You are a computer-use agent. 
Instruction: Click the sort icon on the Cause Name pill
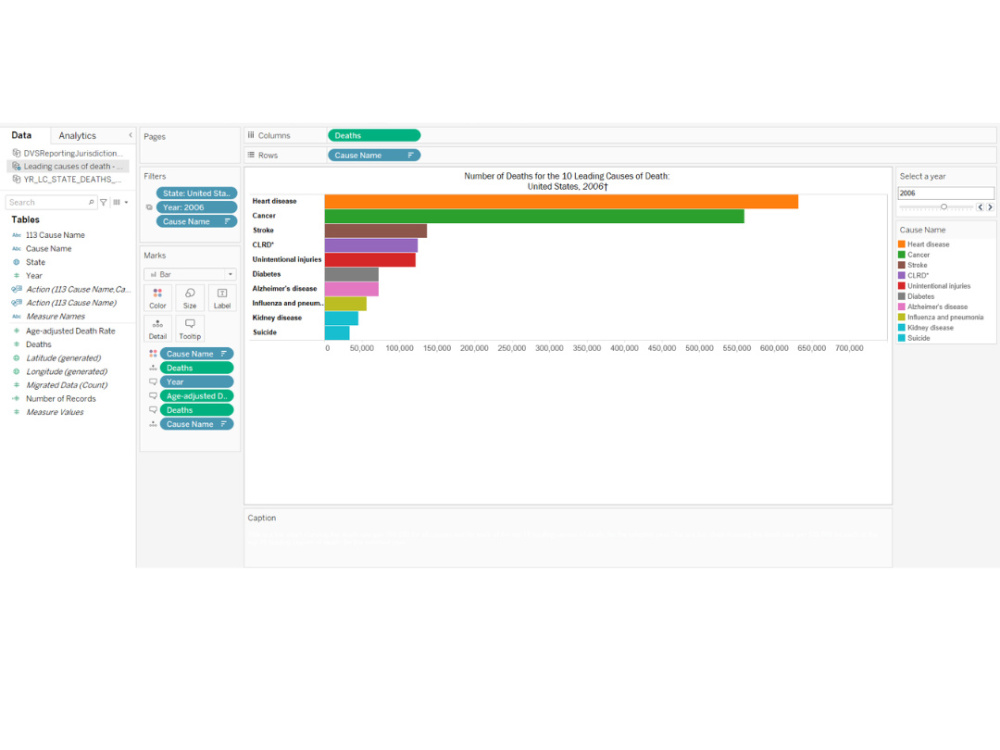413,155
